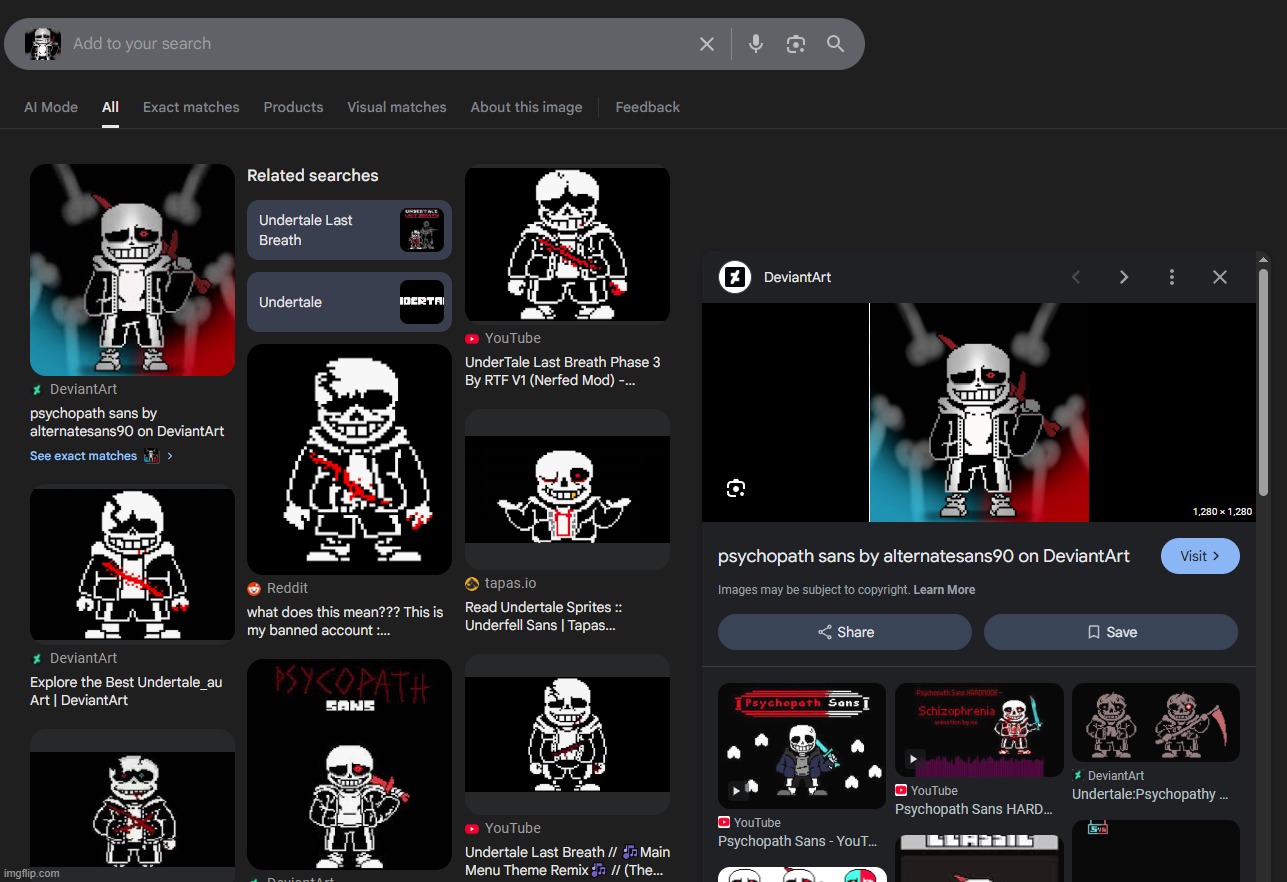
Task: Save the image with the Save button
Action: tap(1110, 632)
